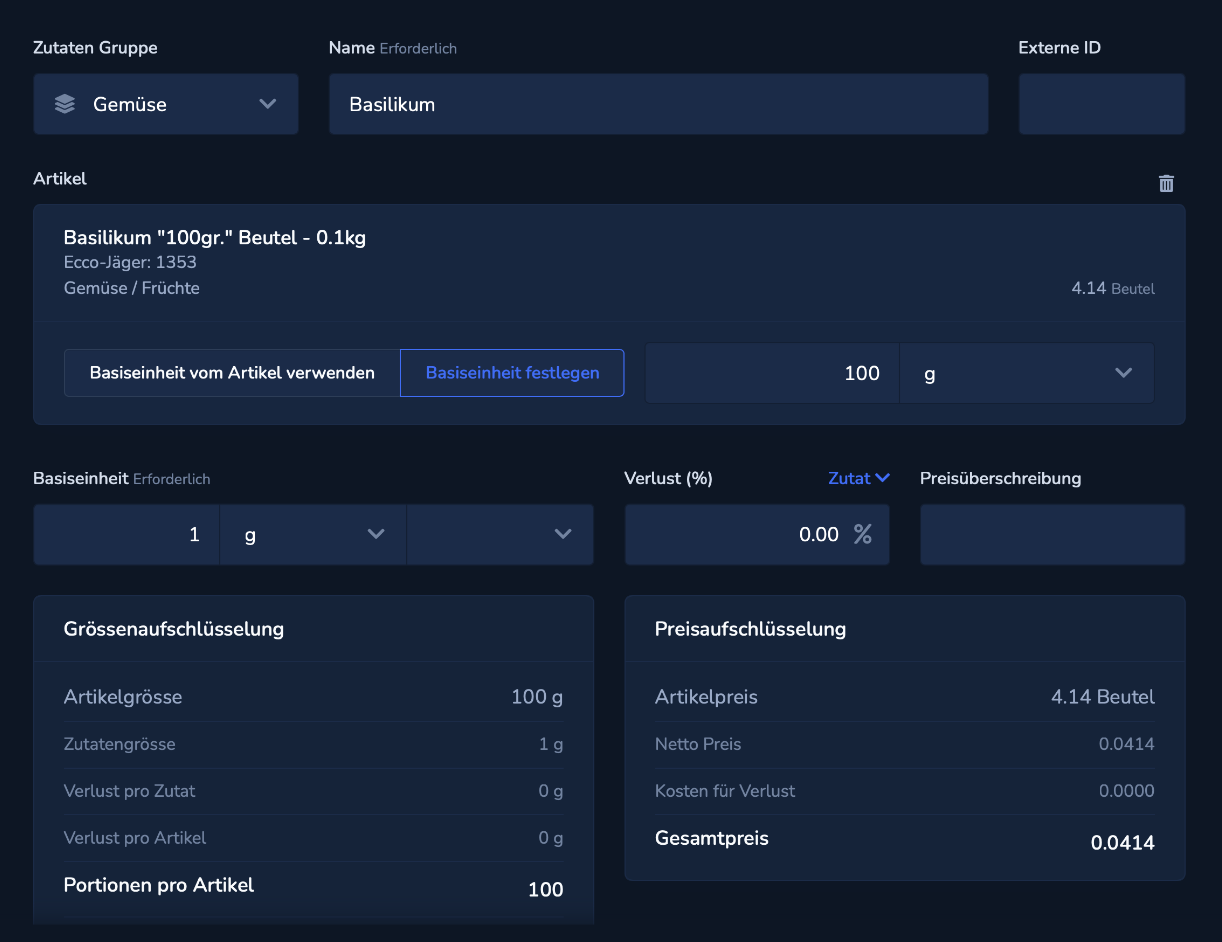Open the Basiseinheit unit dropdown showing g
Viewport: 1222px width, 942px height.
[313, 534]
